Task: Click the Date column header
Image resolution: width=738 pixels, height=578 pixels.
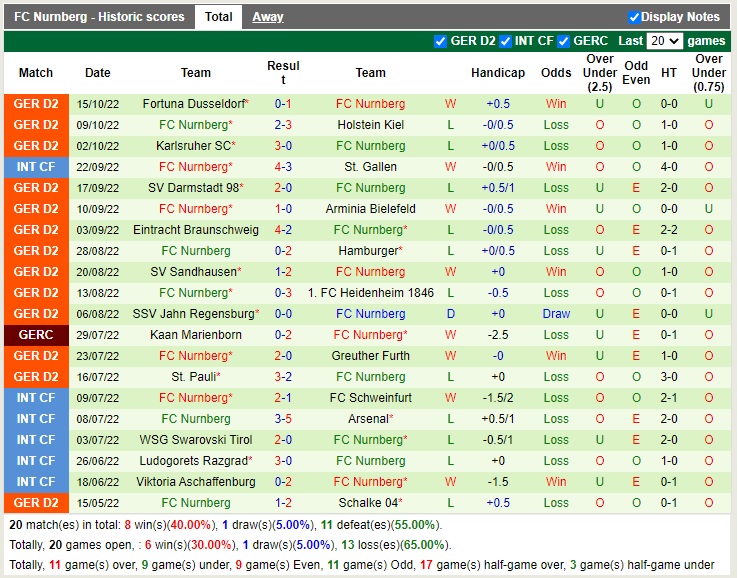Action: [x=97, y=73]
